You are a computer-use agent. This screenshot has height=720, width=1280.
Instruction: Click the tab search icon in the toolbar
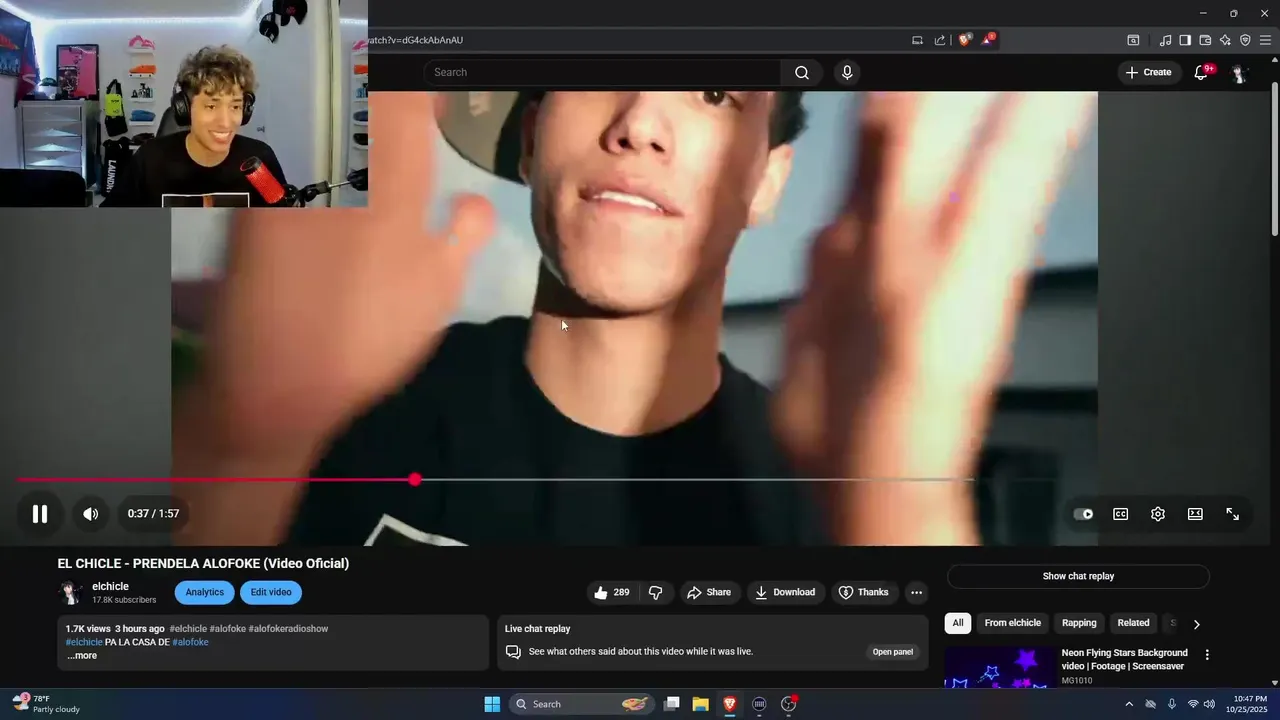tap(1133, 40)
